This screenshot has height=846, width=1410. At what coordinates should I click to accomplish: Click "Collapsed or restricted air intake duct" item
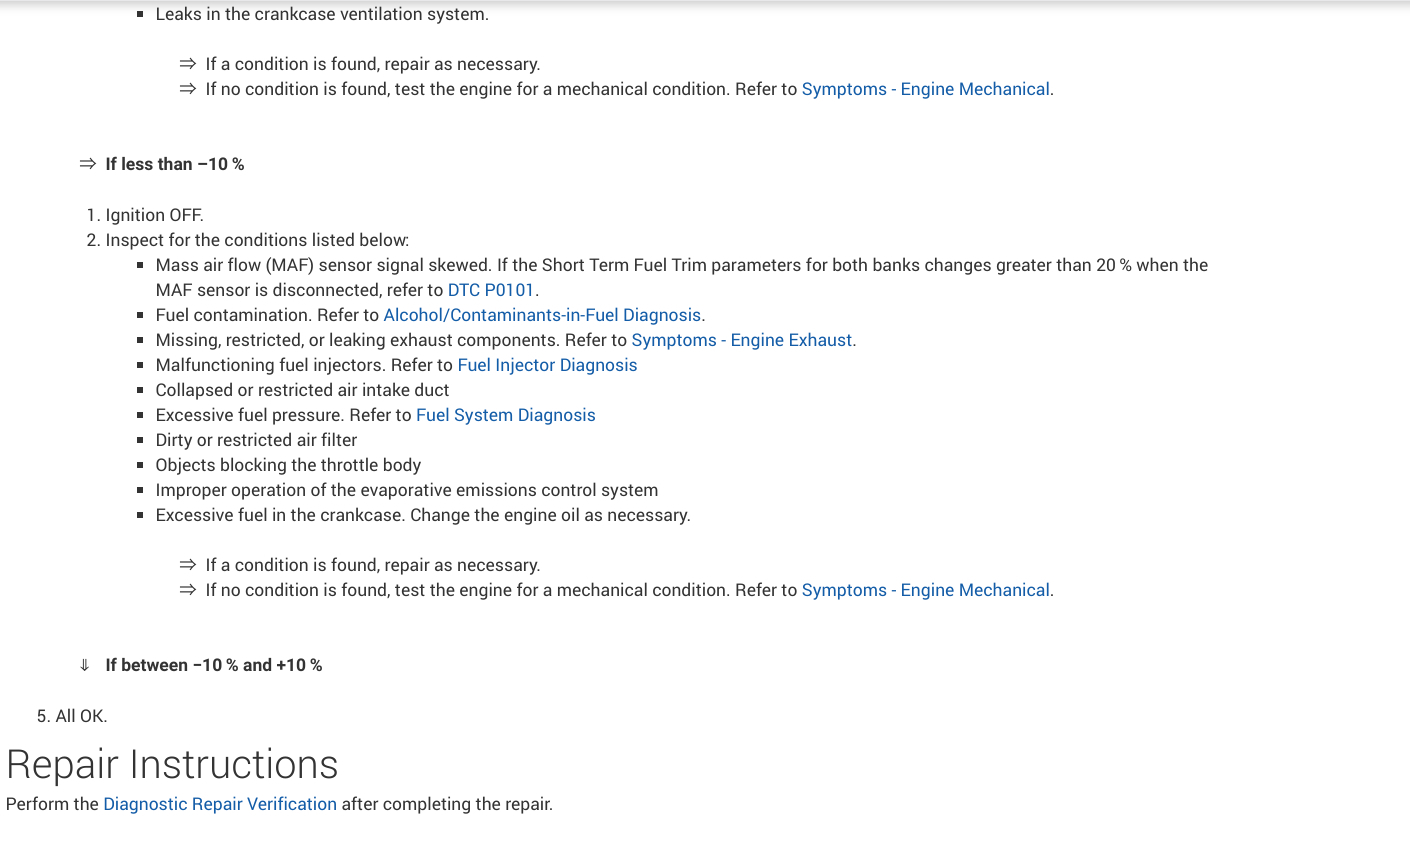[x=302, y=390]
